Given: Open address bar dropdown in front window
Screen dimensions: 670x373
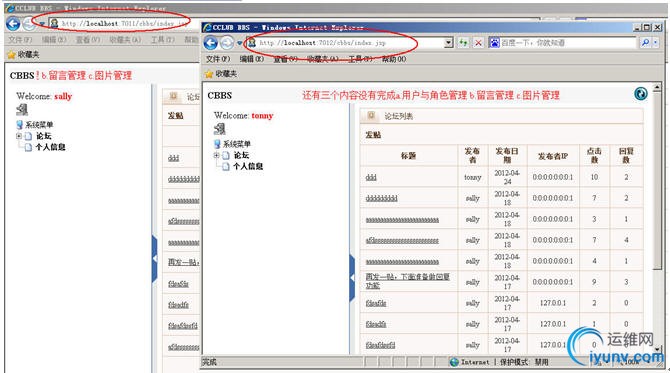Looking at the screenshot, I should [x=448, y=43].
